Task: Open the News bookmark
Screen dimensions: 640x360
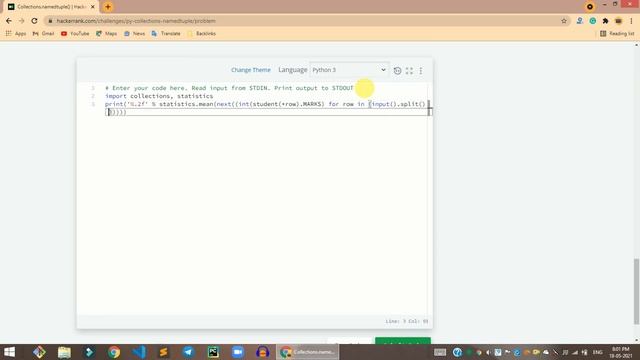Action: [134, 33]
